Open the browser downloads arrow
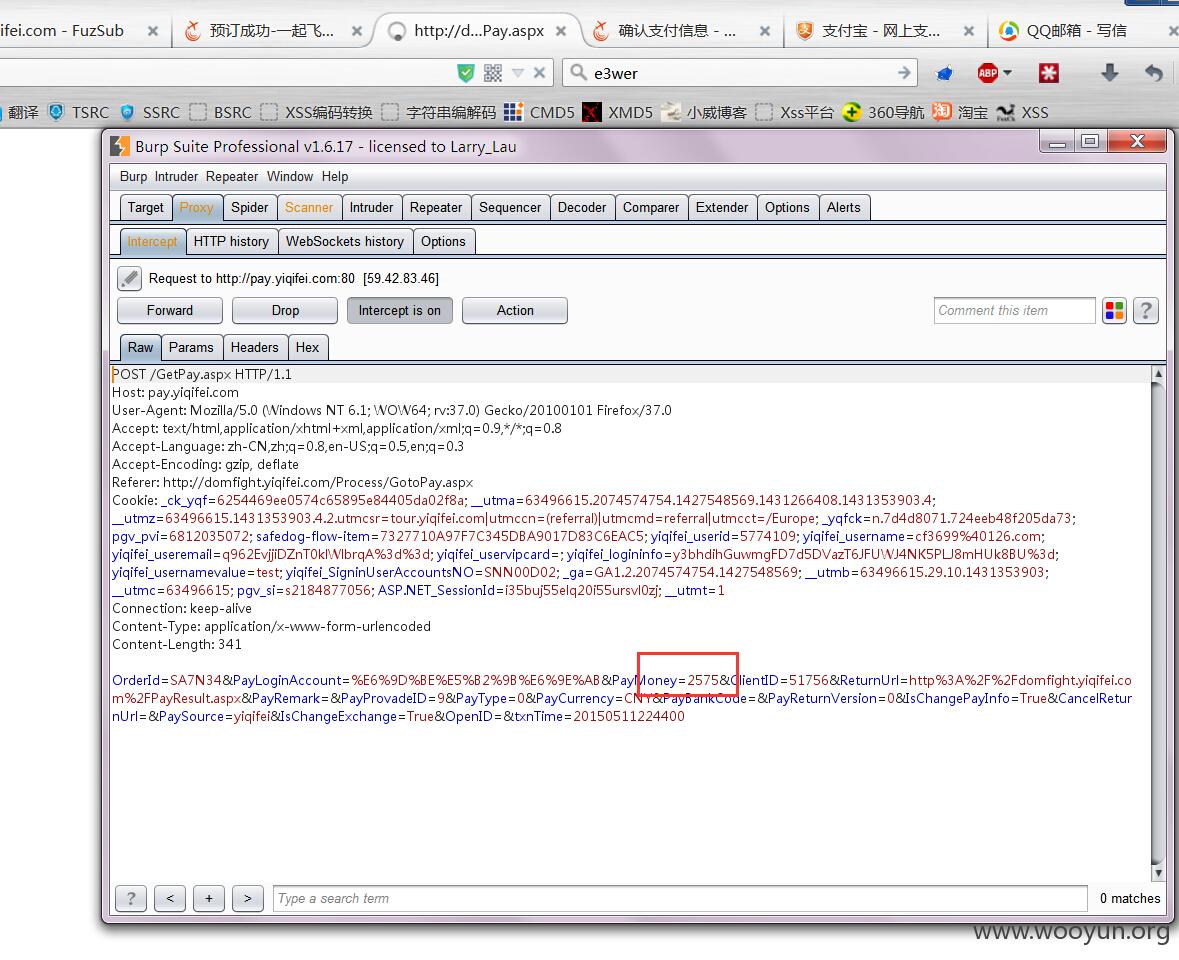Screen dimensions: 1179x960 pos(1109,72)
